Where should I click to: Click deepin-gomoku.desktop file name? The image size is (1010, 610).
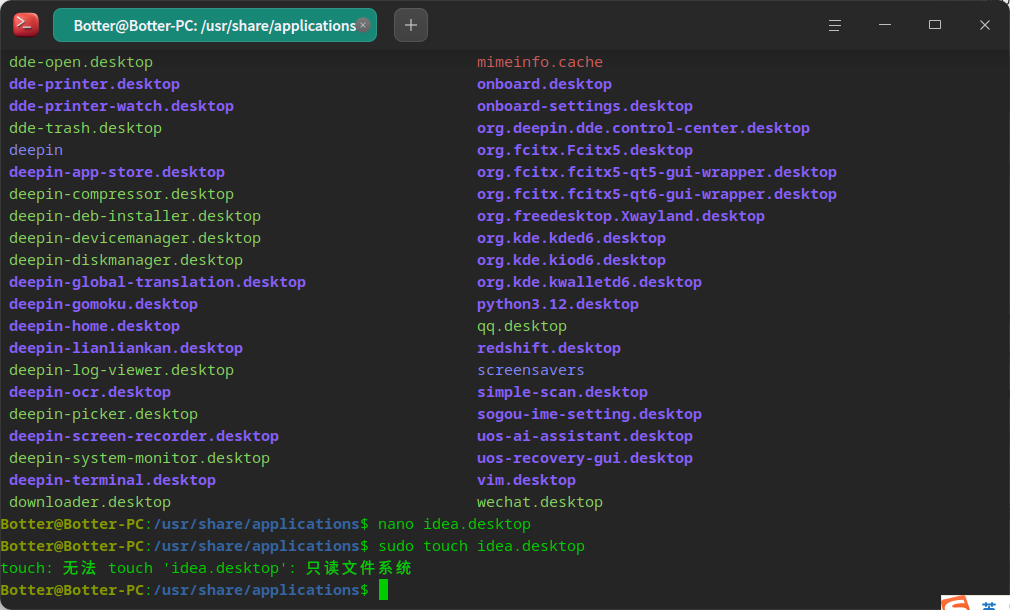[104, 304]
